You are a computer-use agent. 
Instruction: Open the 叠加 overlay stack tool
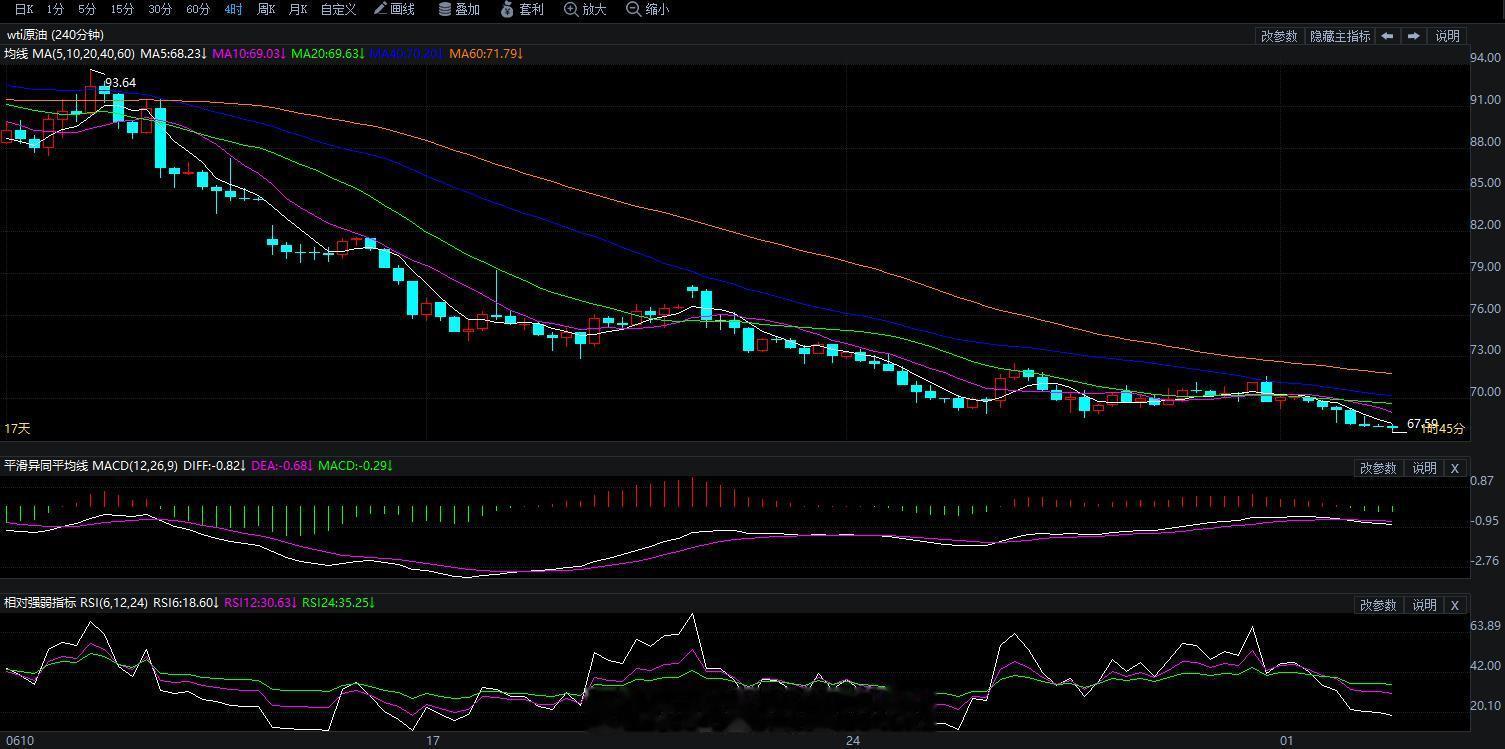coord(459,9)
